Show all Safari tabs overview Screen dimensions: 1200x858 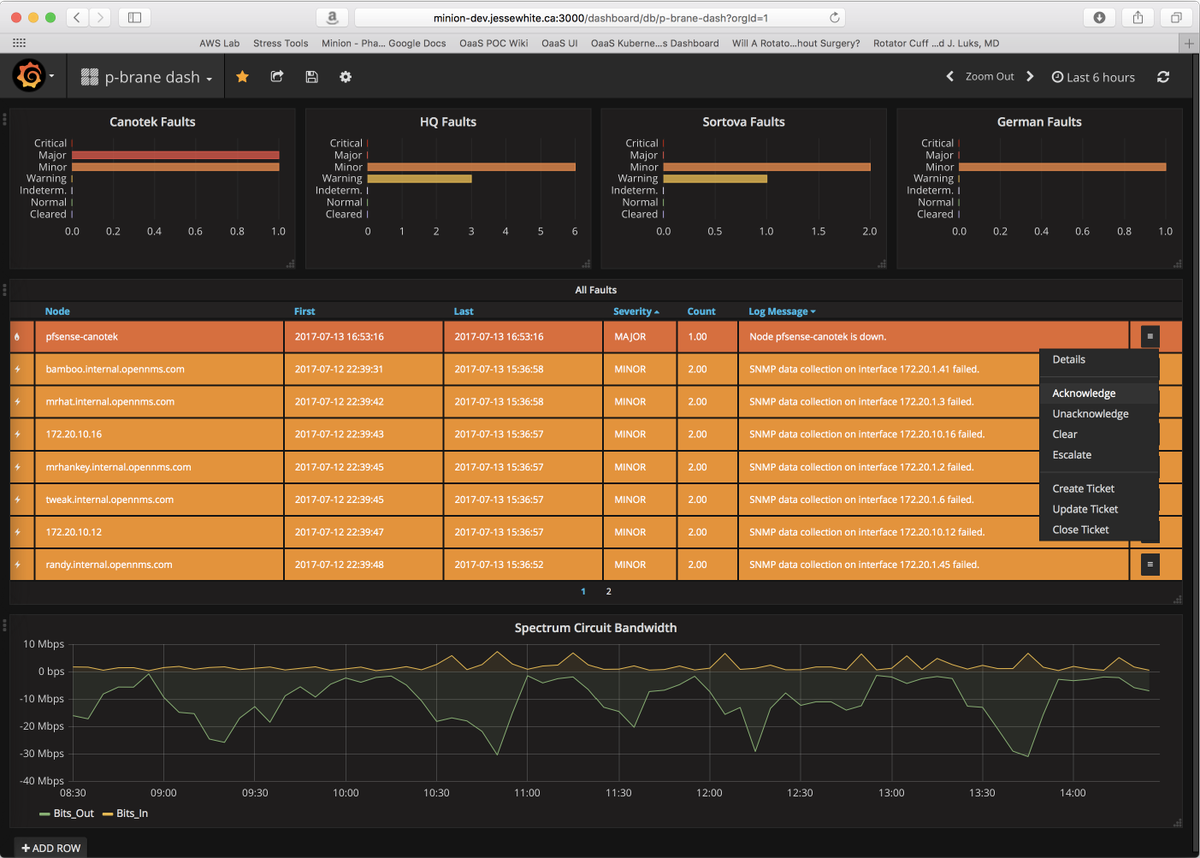coord(1175,17)
